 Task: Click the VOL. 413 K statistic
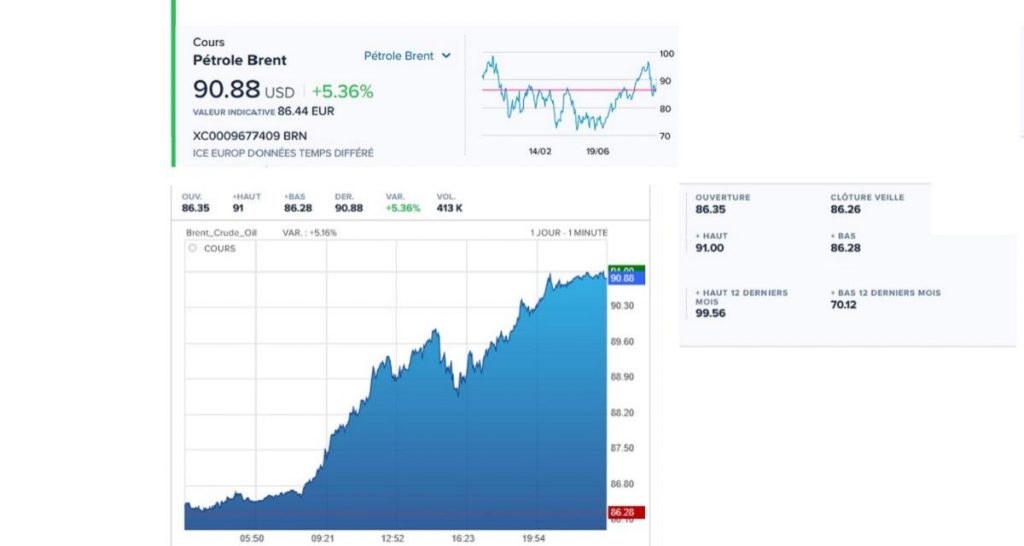coord(449,203)
